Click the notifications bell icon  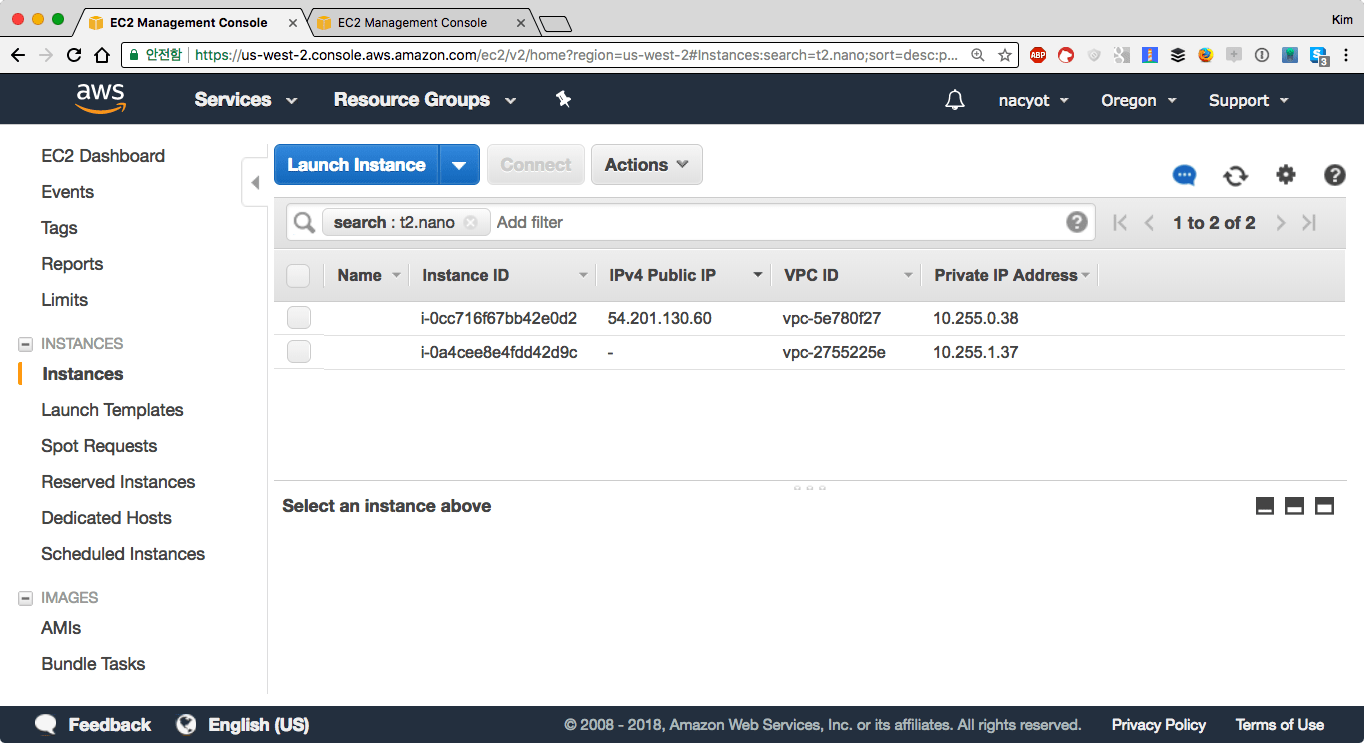955,100
